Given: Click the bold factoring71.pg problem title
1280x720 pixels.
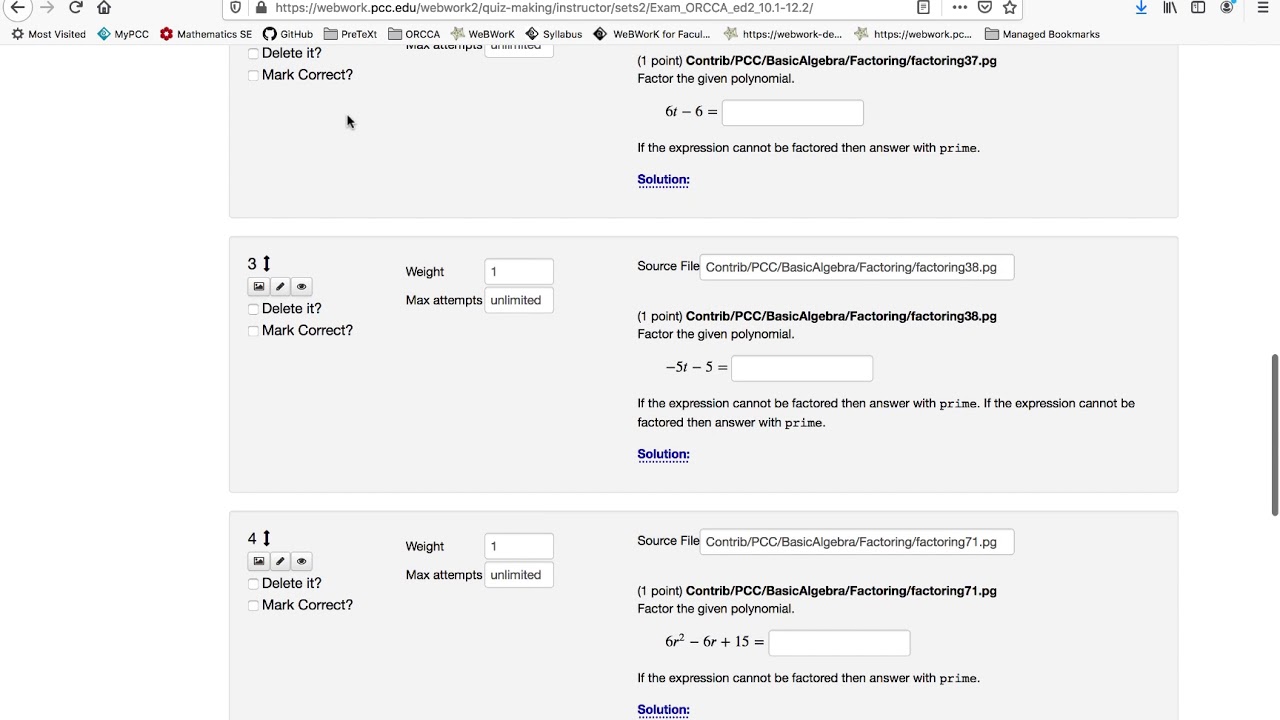Looking at the screenshot, I should [841, 591].
